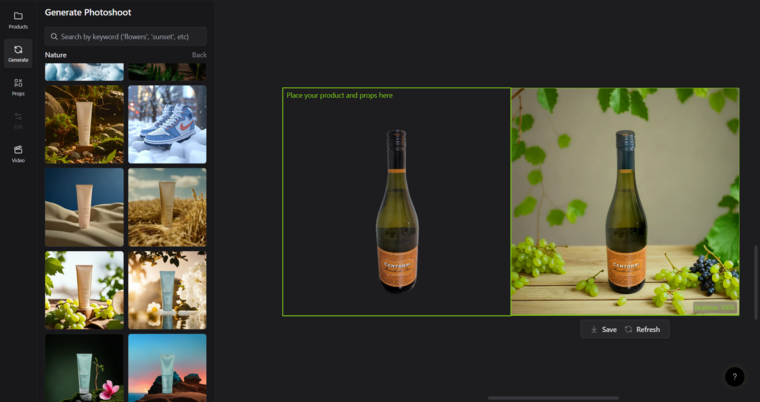
Task: Click the Save download icon
Action: click(x=594, y=329)
